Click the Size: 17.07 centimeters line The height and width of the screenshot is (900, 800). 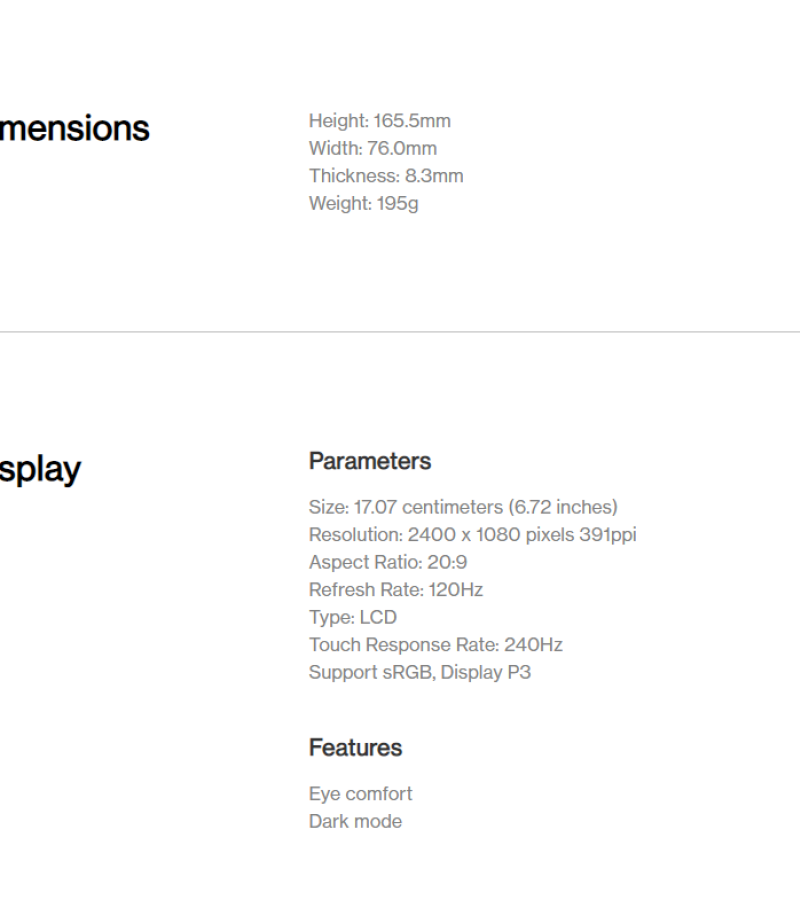[x=462, y=507]
